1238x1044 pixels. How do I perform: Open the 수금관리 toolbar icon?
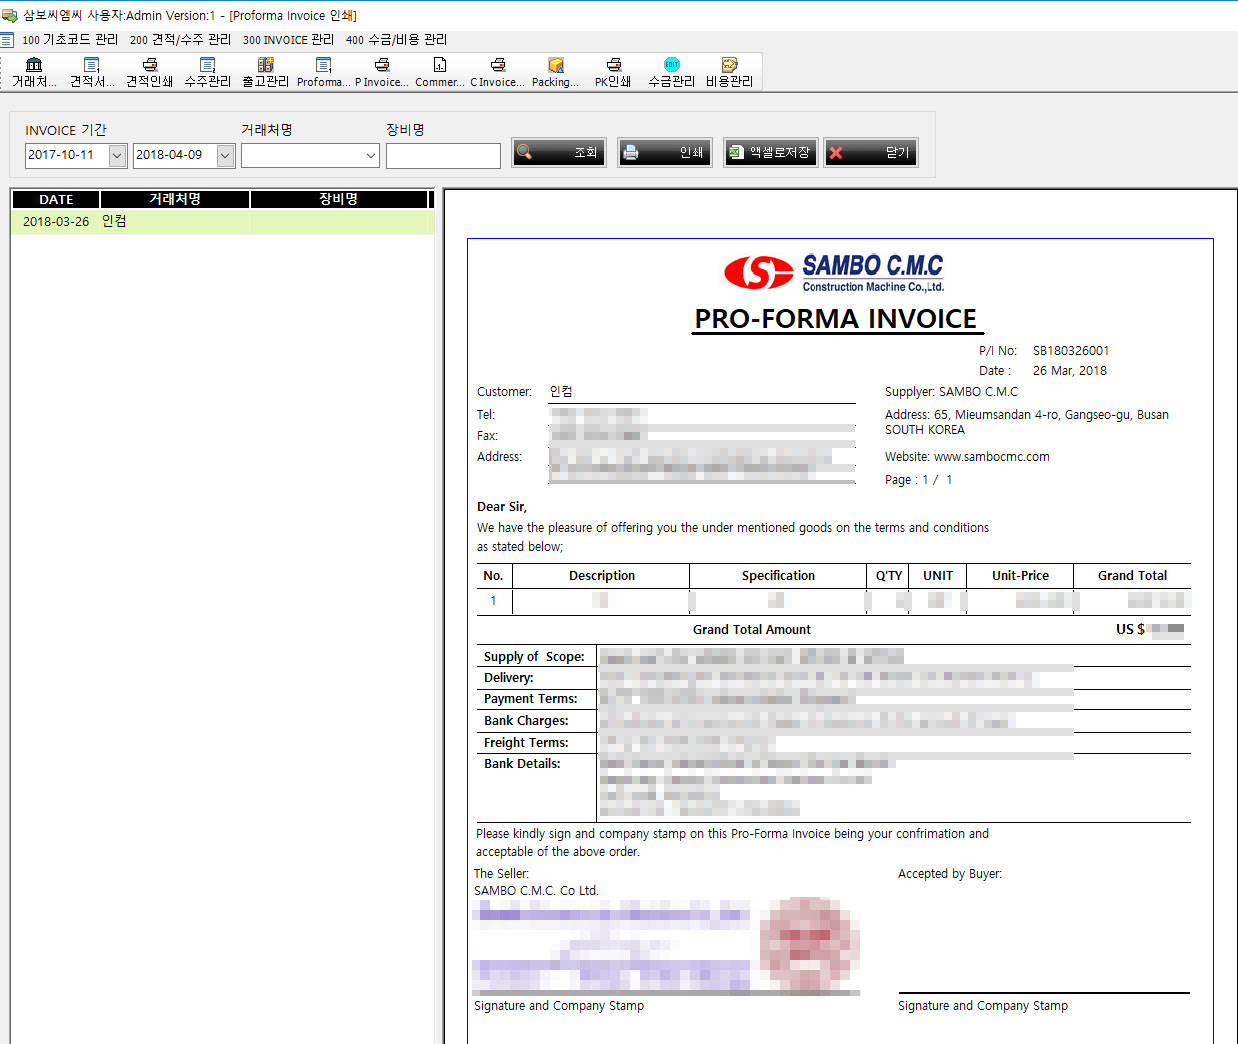672,72
